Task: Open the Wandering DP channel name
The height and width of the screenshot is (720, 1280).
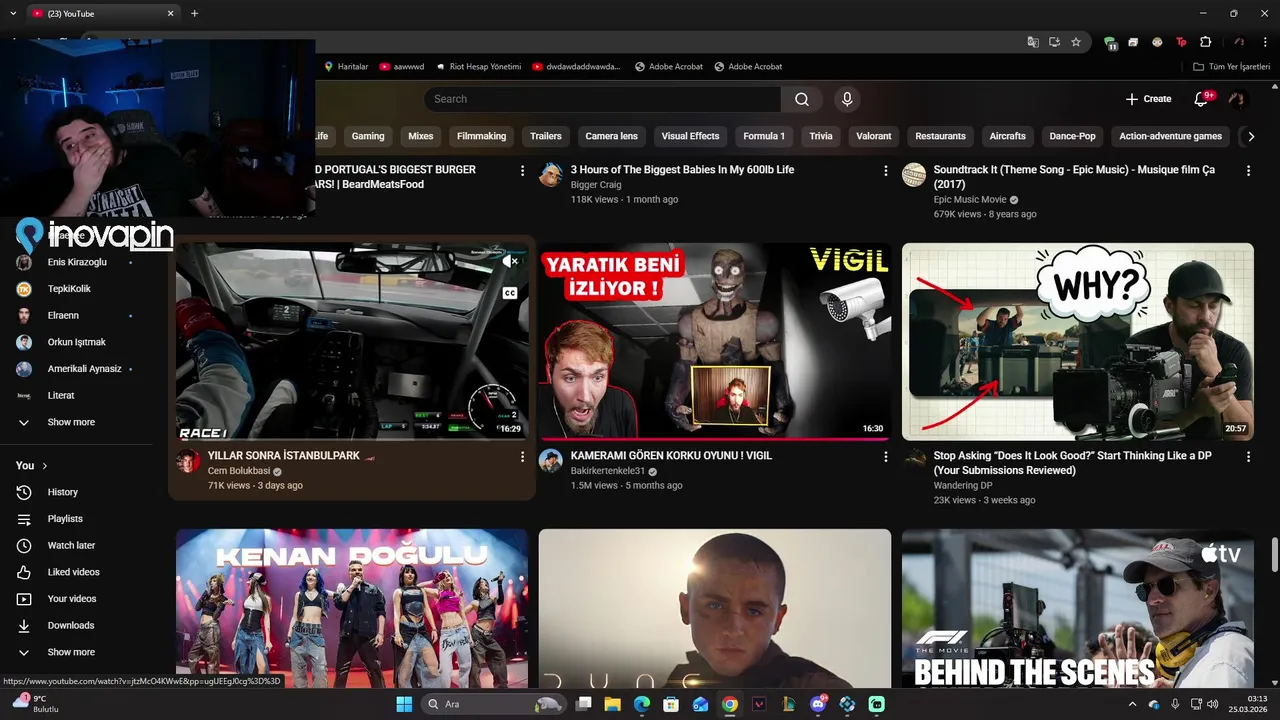Action: point(963,486)
